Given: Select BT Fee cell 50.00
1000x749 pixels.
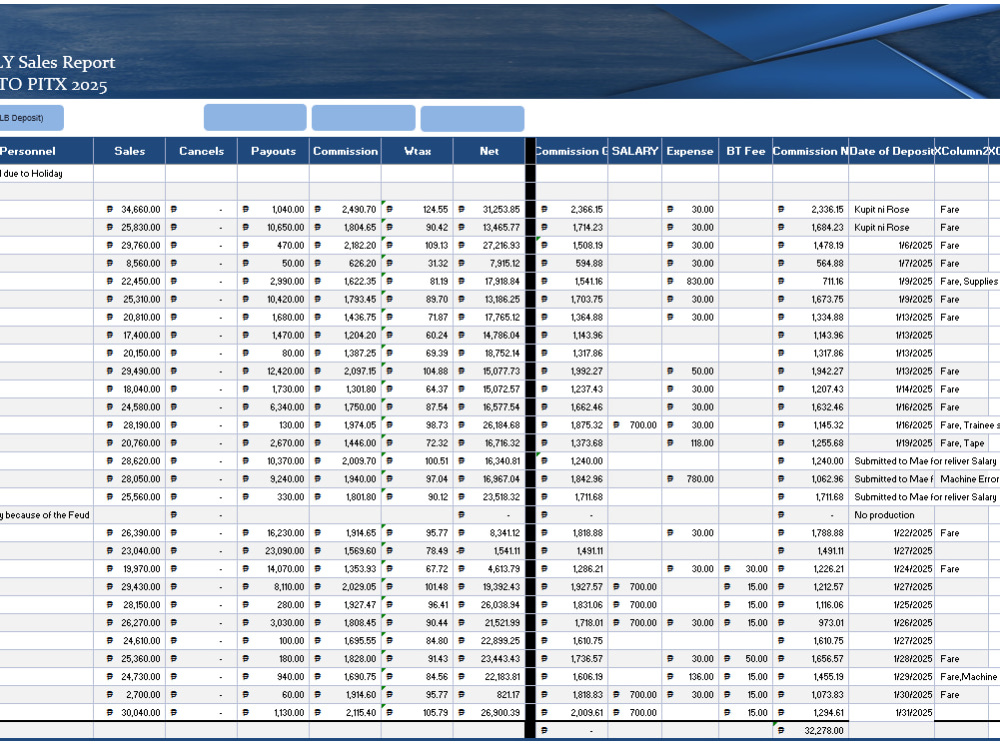Looking at the screenshot, I should click(x=746, y=658).
